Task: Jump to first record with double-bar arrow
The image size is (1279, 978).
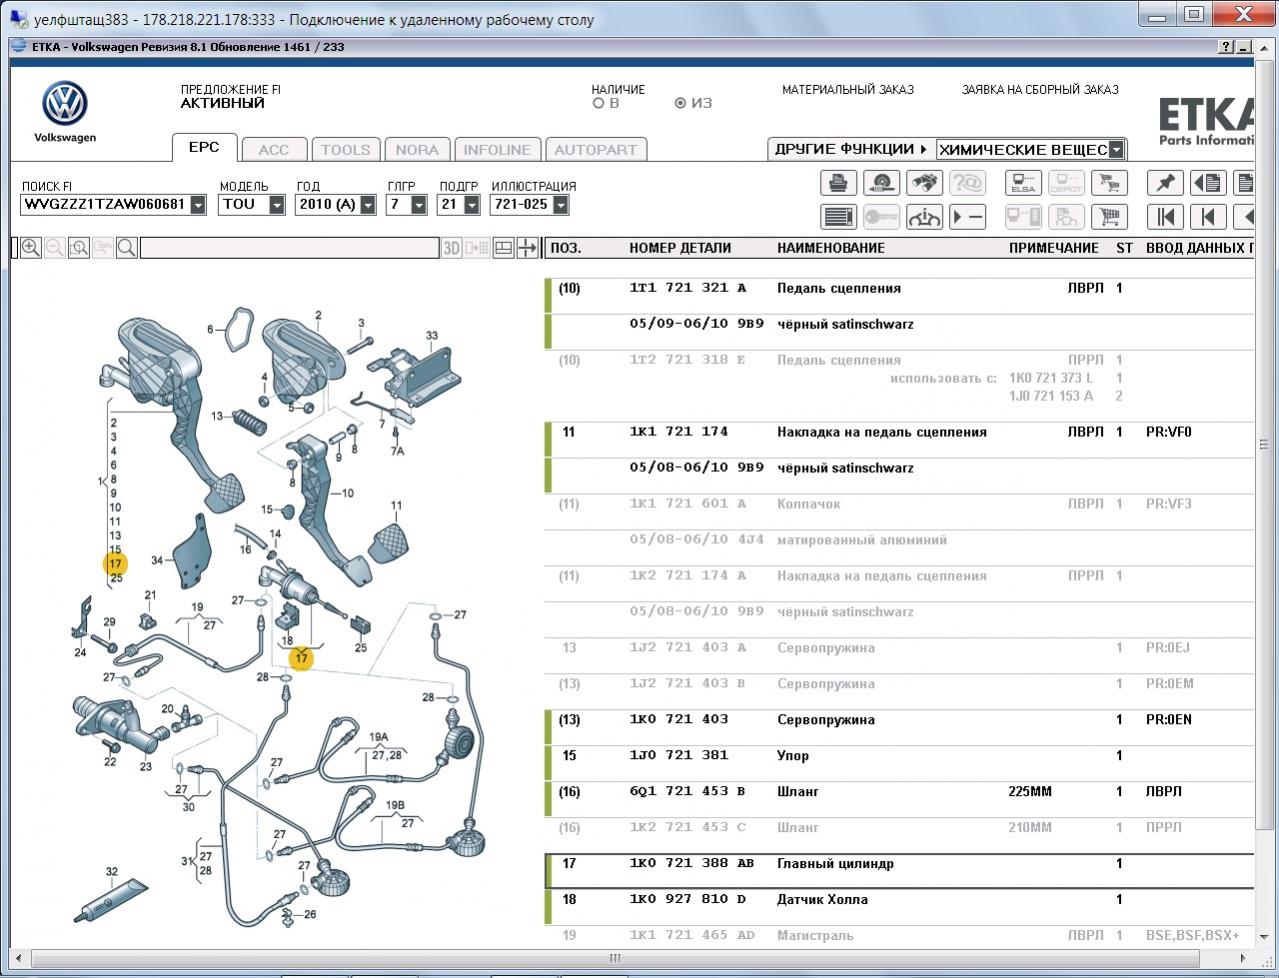Action: click(1165, 216)
